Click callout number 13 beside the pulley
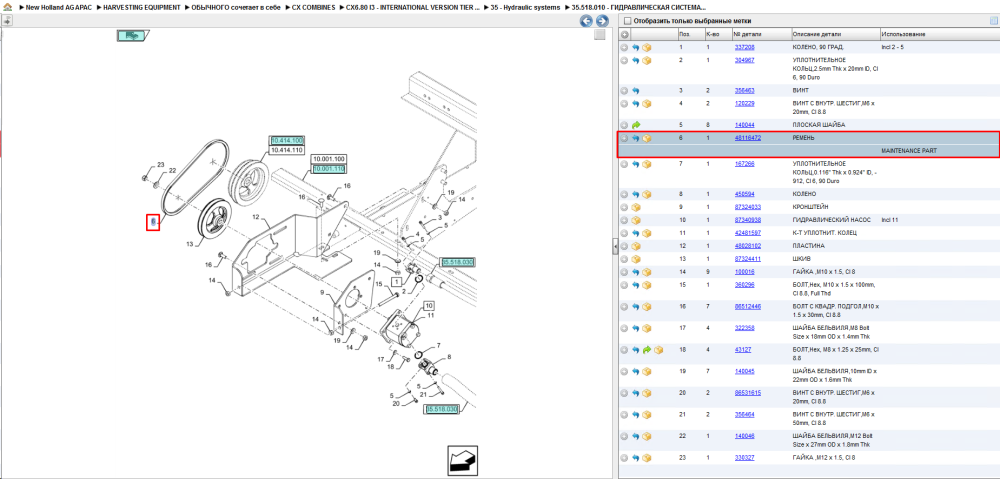Screen dimensions: 1000x479 (189, 244)
